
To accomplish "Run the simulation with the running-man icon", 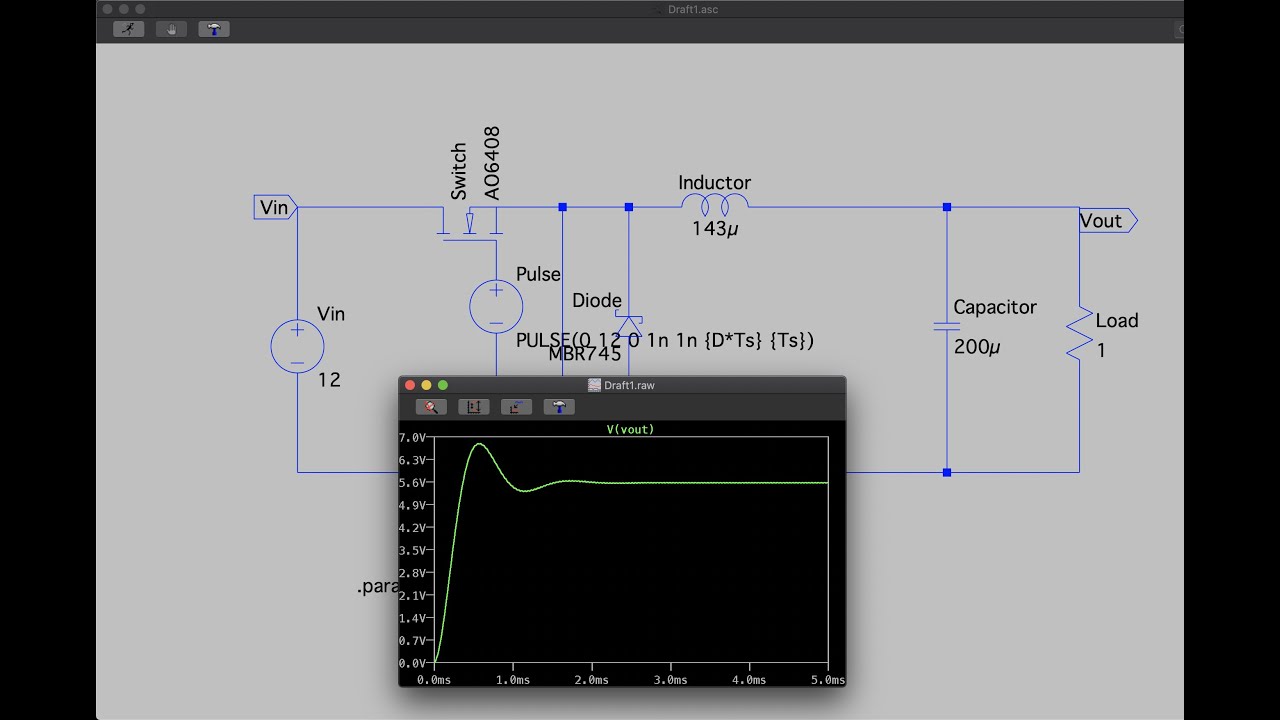I will pos(128,29).
